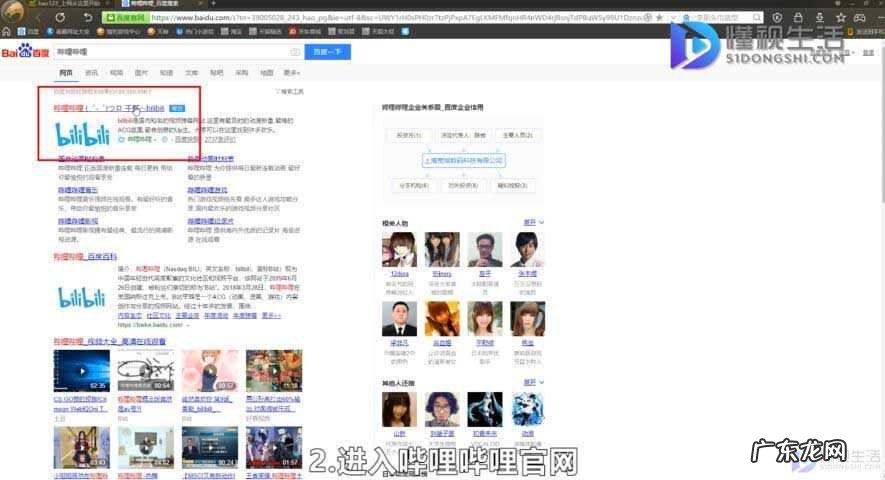Expand the 其他人还搜 section with 展开

(533, 382)
